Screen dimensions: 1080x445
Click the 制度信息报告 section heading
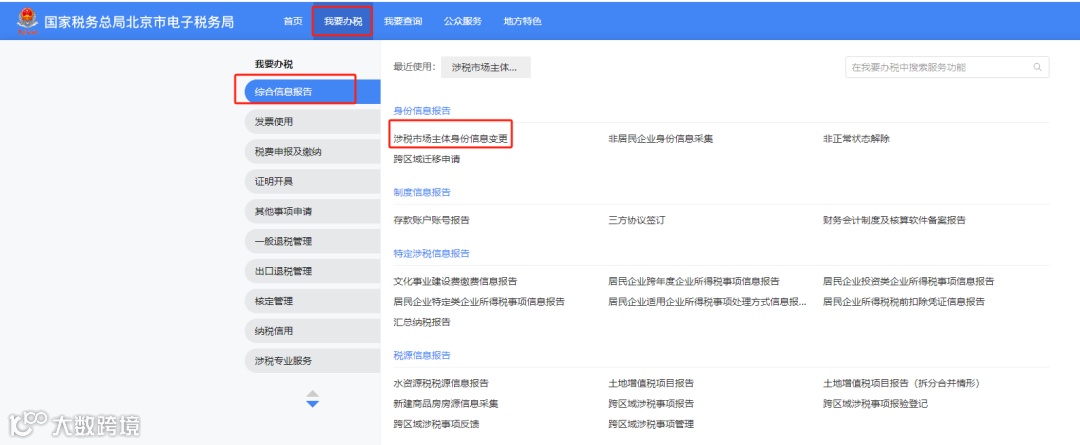(422, 192)
